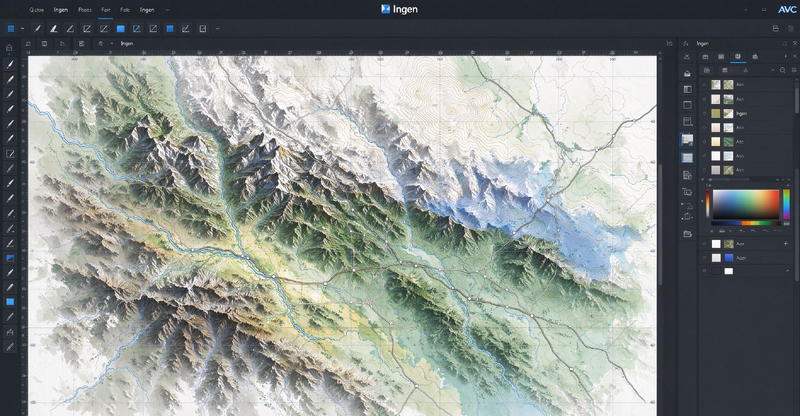The height and width of the screenshot is (416, 800).
Task: Expand the chevron on the bottom layer row
Action: [788, 271]
